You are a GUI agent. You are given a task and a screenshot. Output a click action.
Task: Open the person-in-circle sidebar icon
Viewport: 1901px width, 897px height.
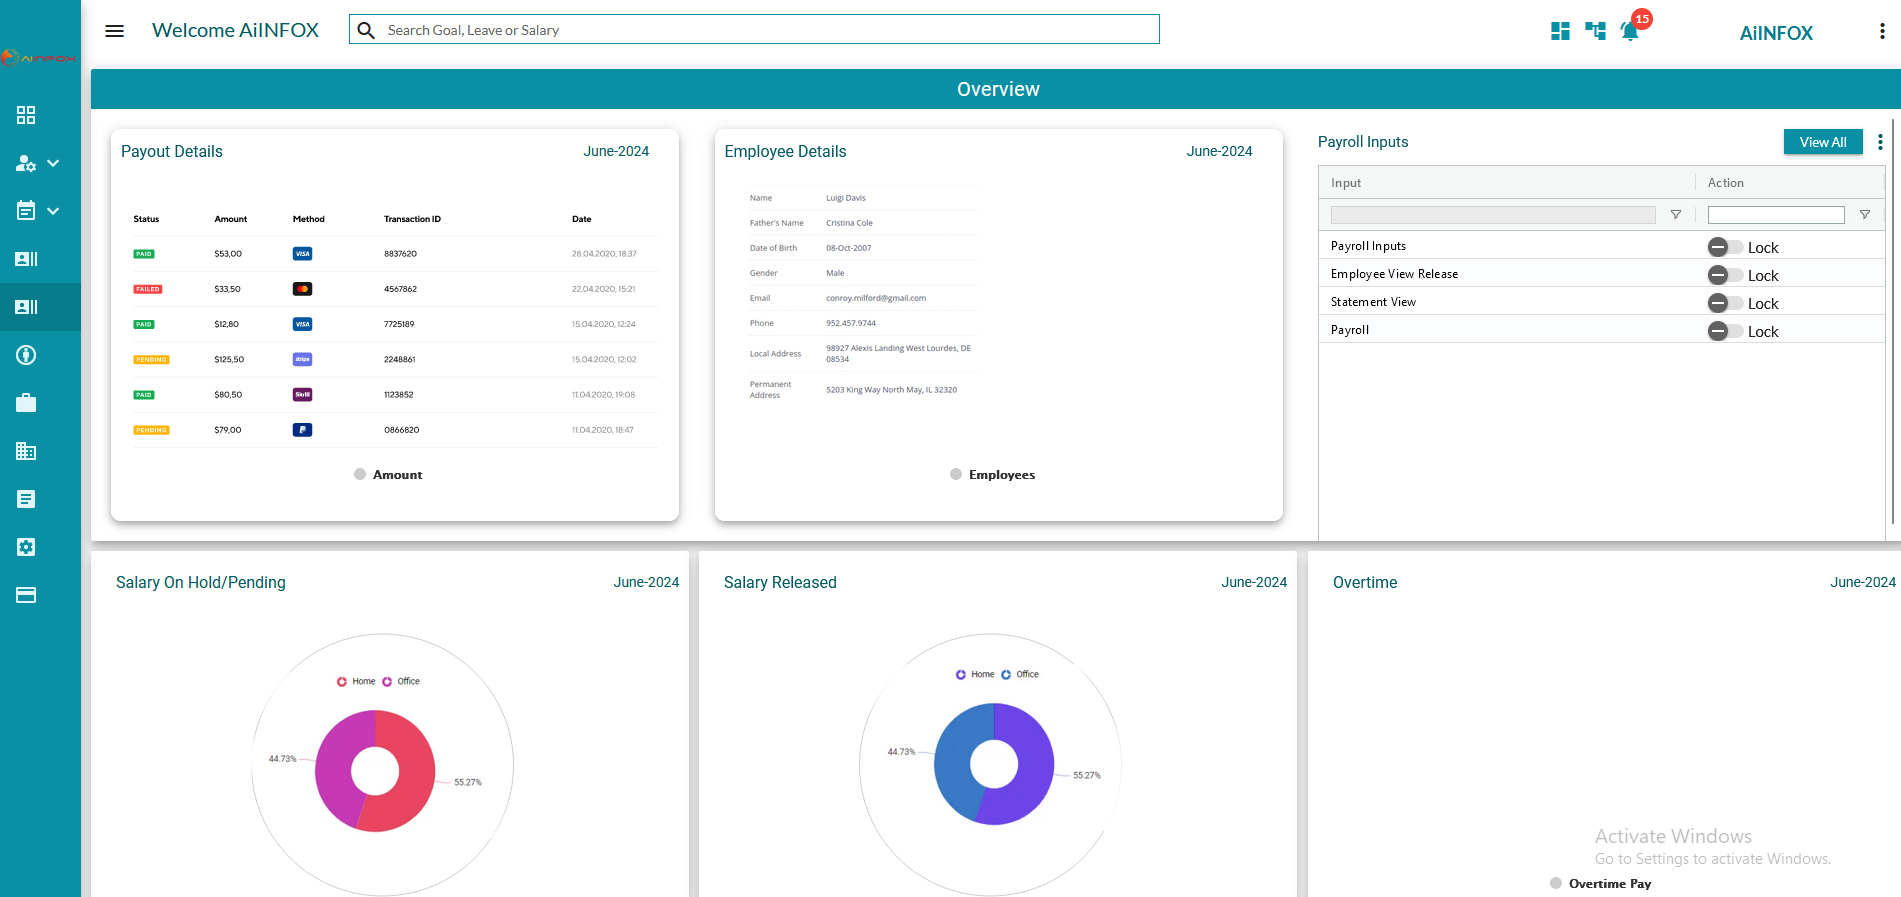[26, 355]
